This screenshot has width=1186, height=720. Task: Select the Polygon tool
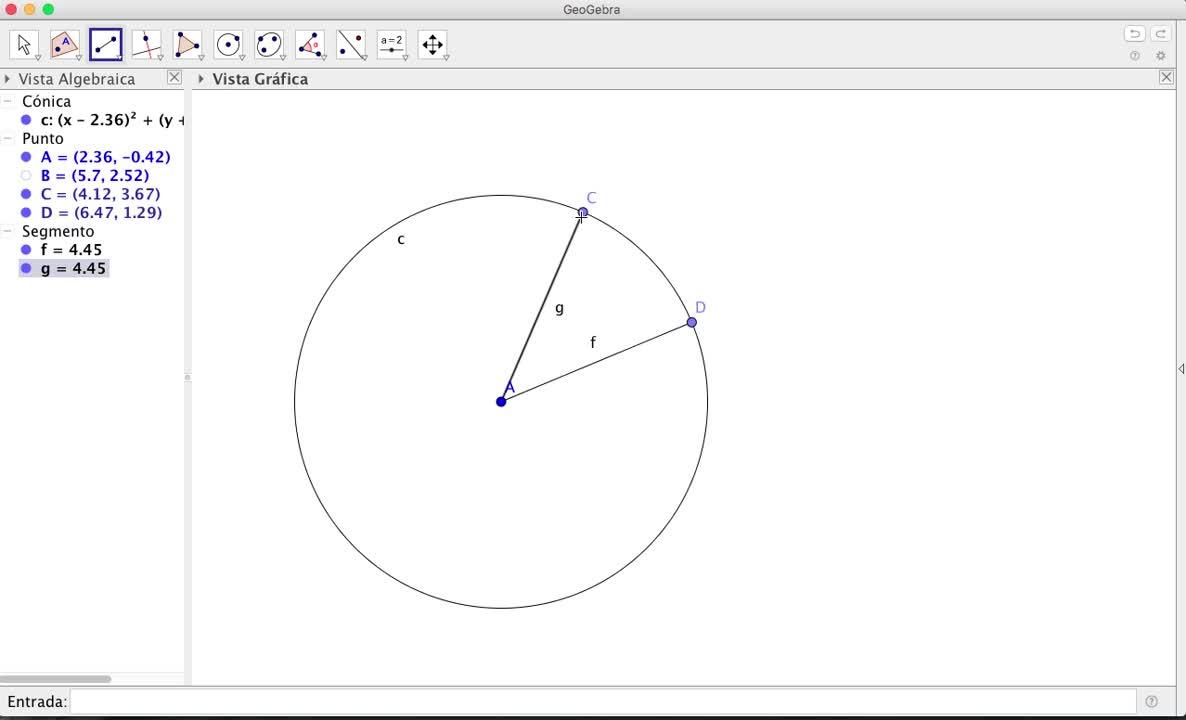(187, 45)
